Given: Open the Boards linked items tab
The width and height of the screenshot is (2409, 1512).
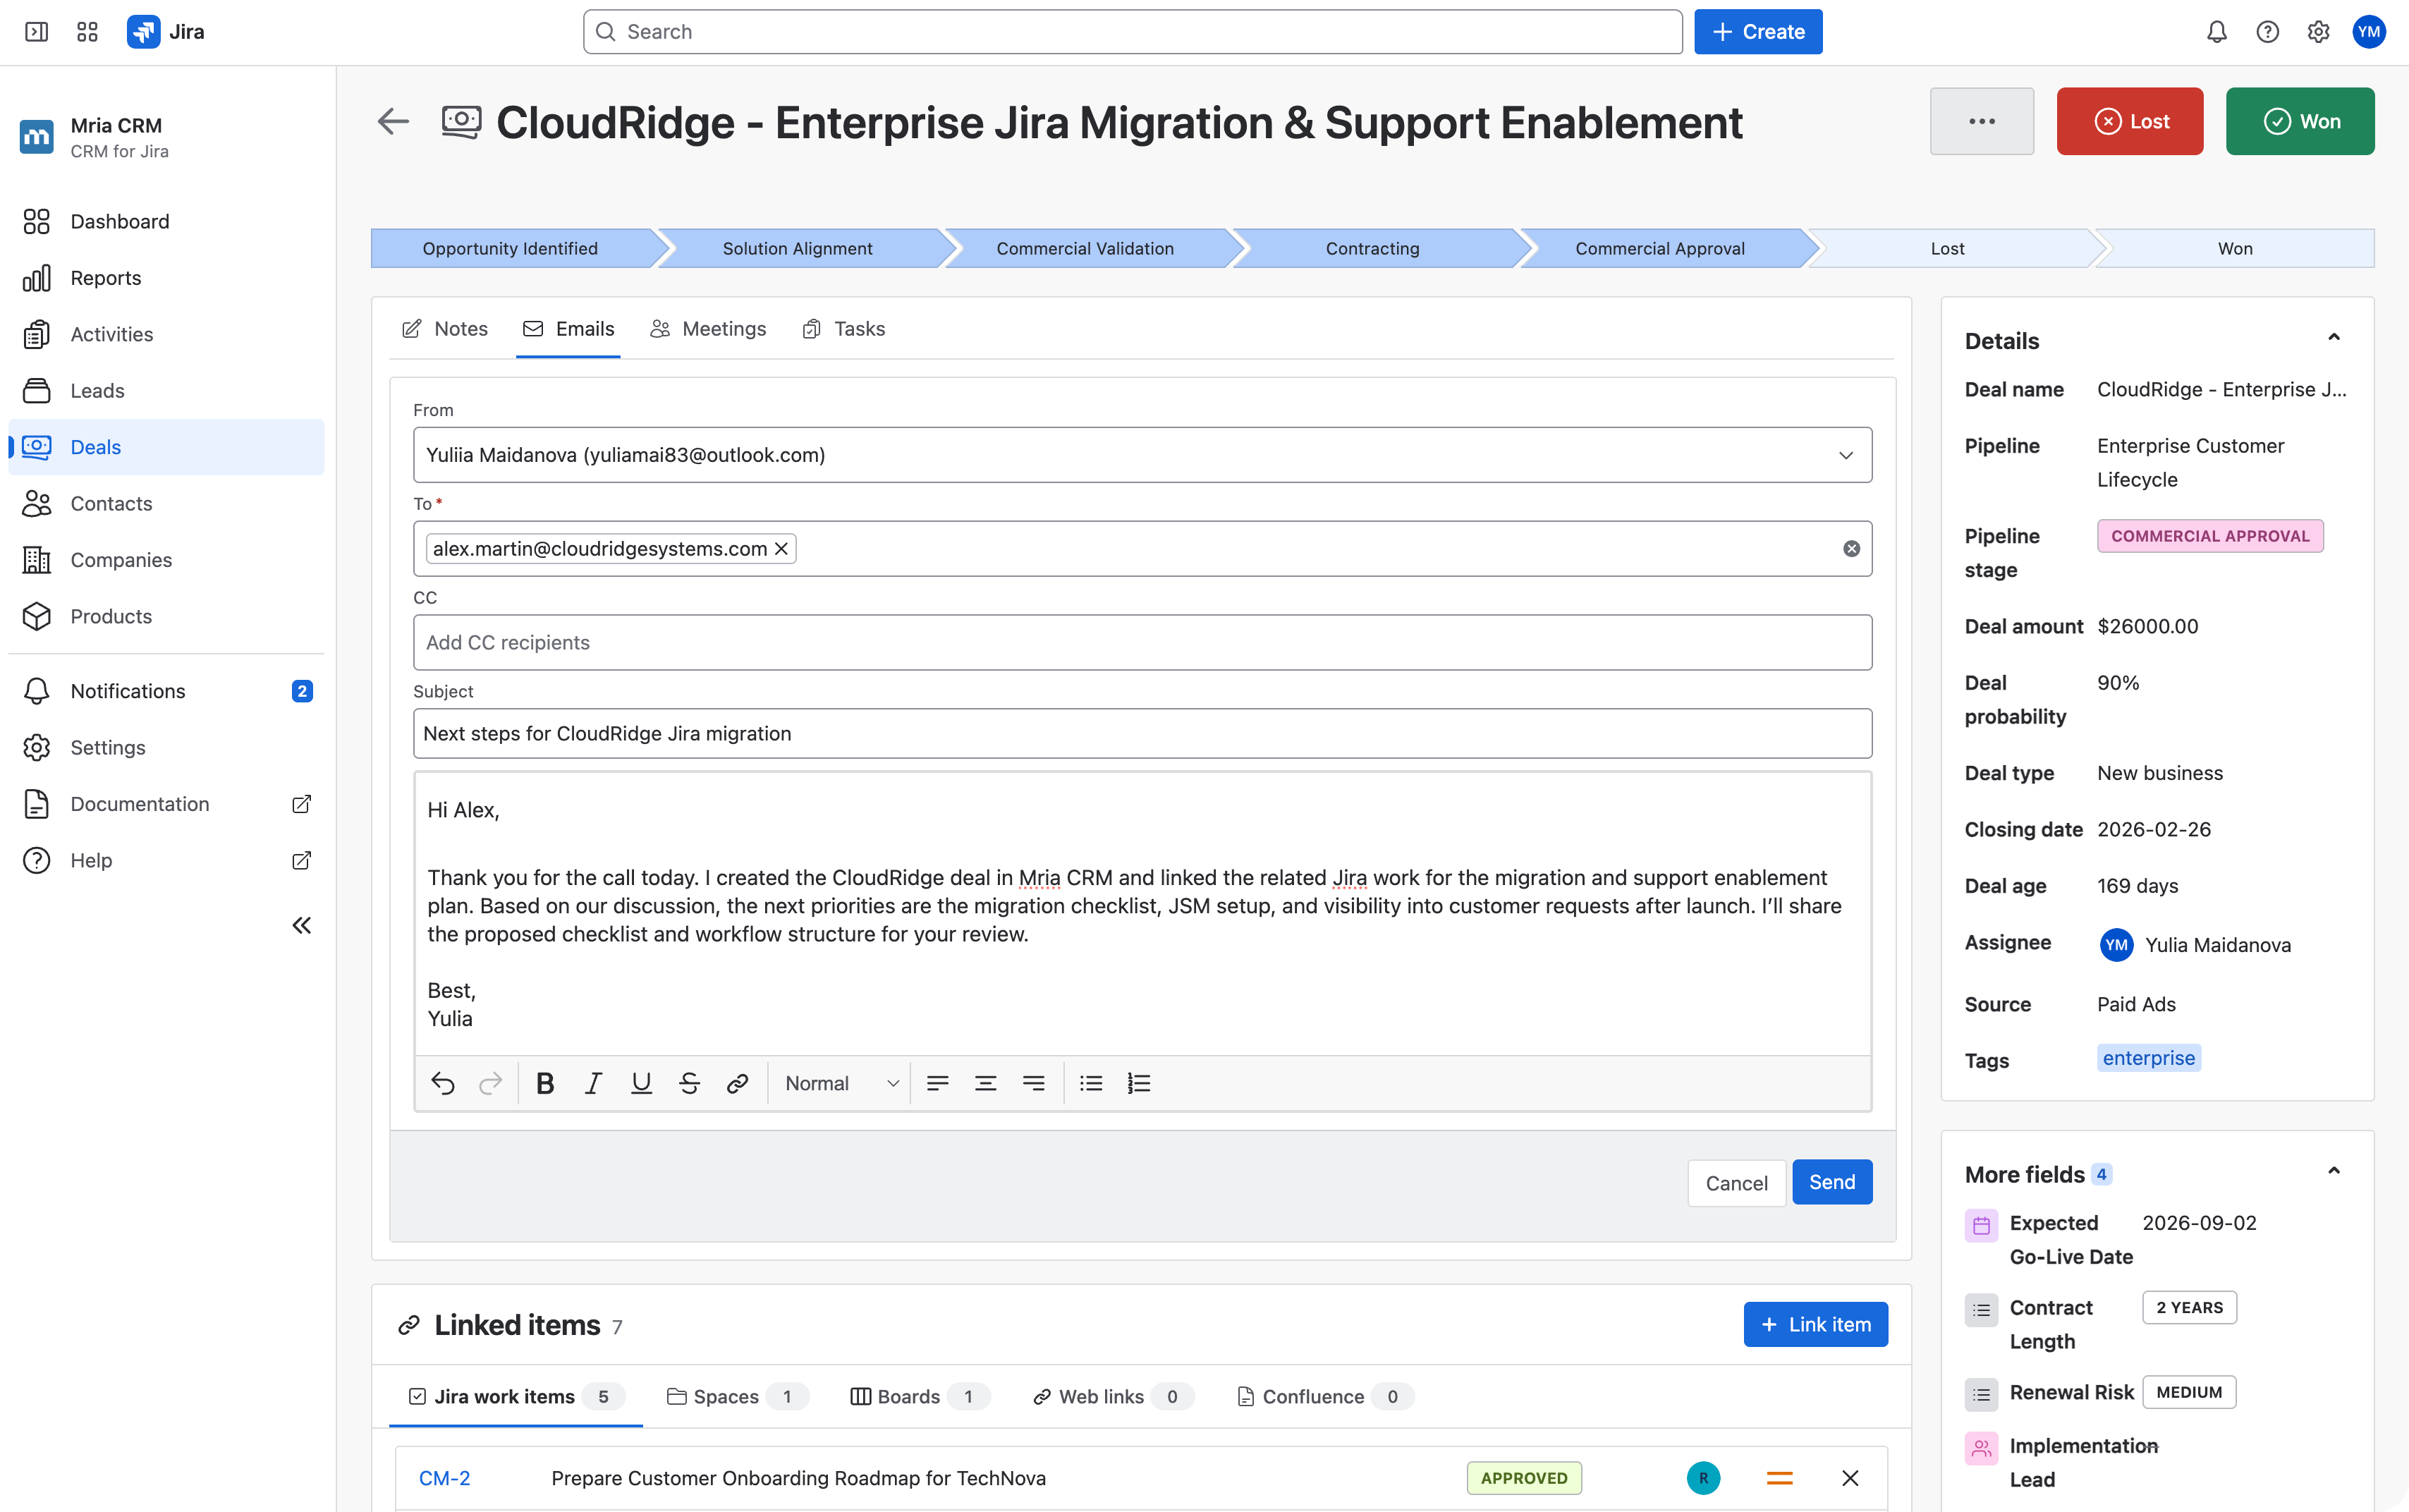Looking at the screenshot, I should [920, 1396].
